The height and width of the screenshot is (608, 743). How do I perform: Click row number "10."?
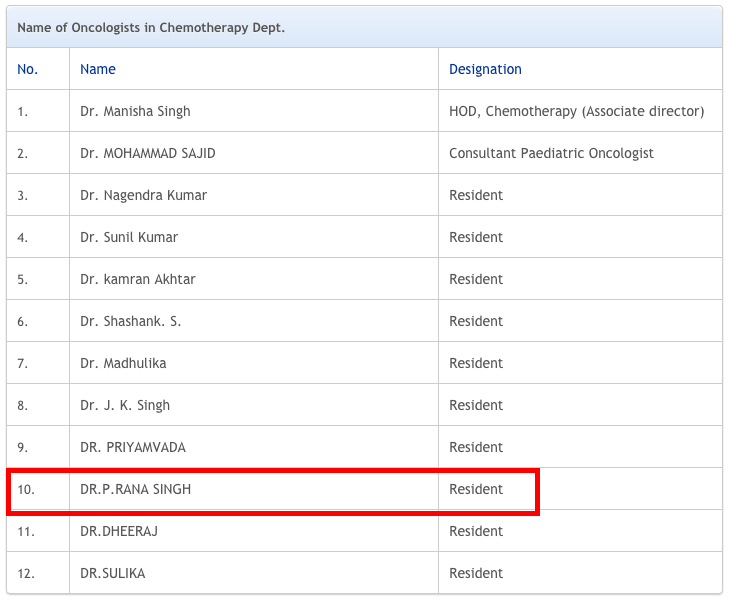(26, 490)
